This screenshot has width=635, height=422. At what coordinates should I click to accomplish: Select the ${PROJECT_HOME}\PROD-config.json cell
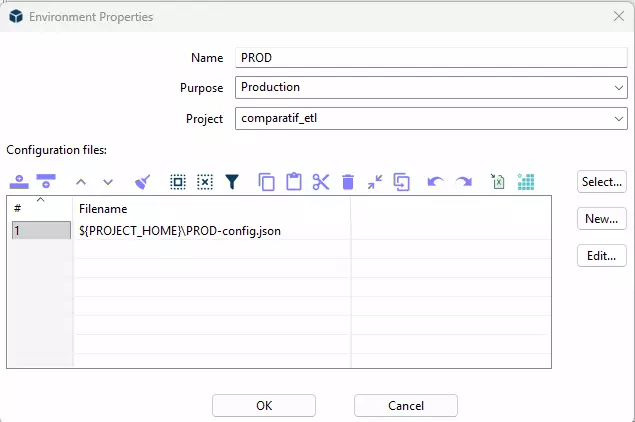click(211, 231)
